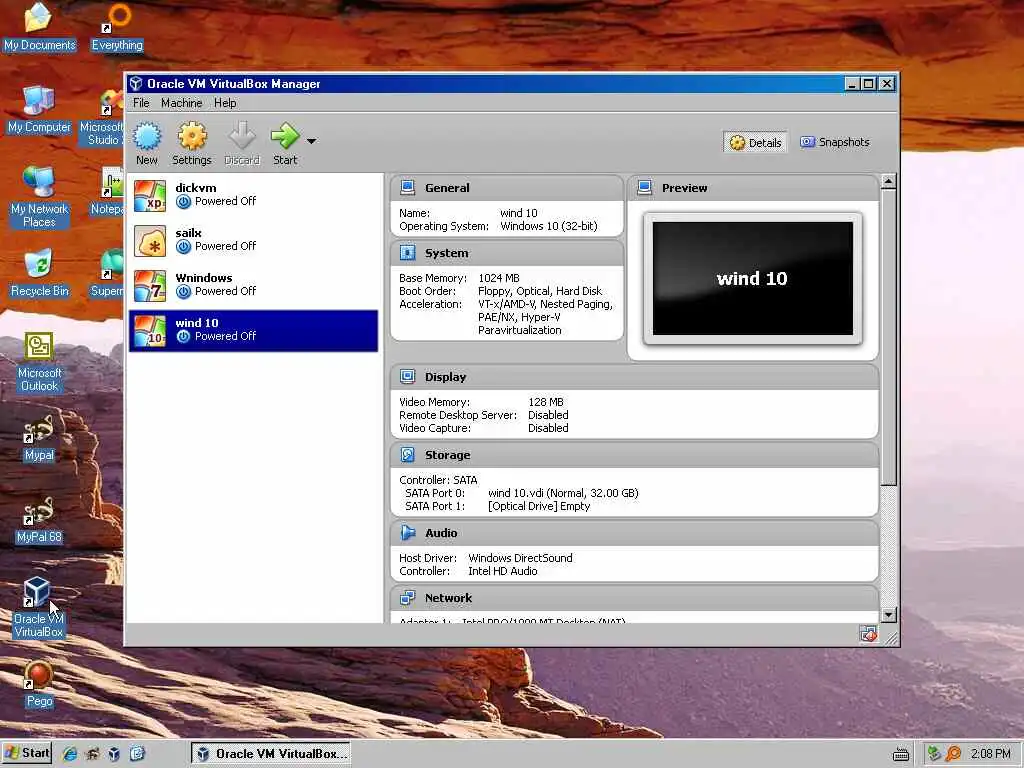The width and height of the screenshot is (1024, 768).
Task: Select the dickvm virtual machine
Action: (253, 195)
